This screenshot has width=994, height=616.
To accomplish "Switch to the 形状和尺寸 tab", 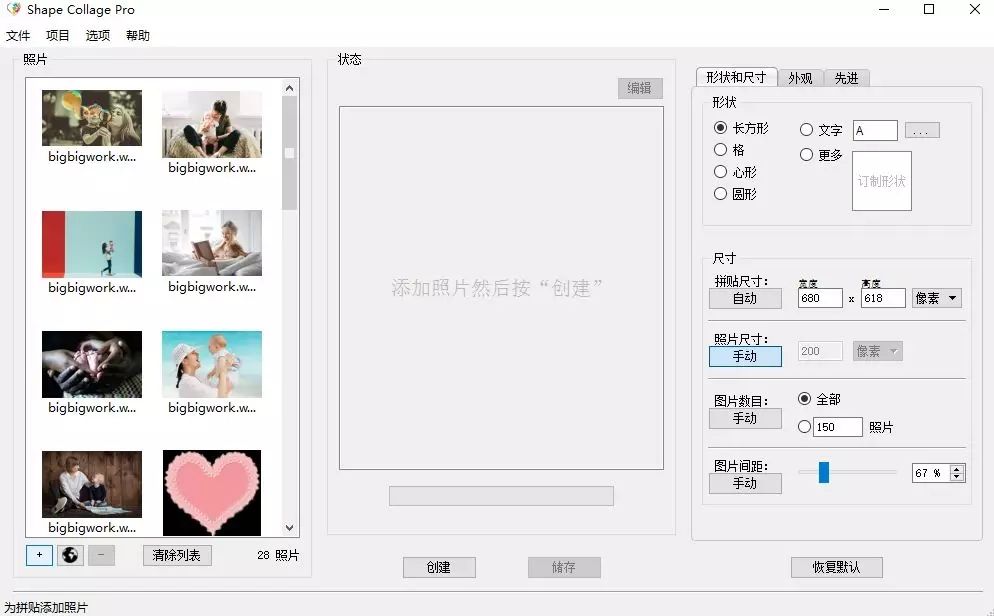I will coord(736,77).
